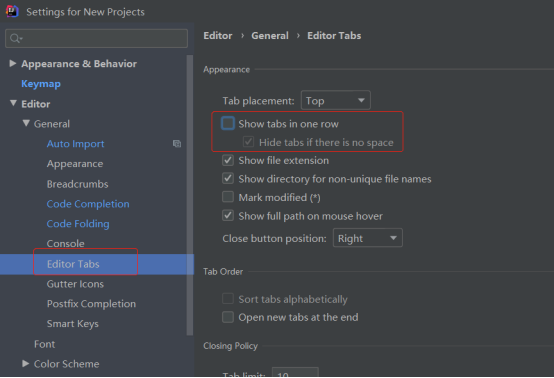Click the IntelliJ IDEA logo in title bar
This screenshot has height=378, width=554.
[12, 11]
